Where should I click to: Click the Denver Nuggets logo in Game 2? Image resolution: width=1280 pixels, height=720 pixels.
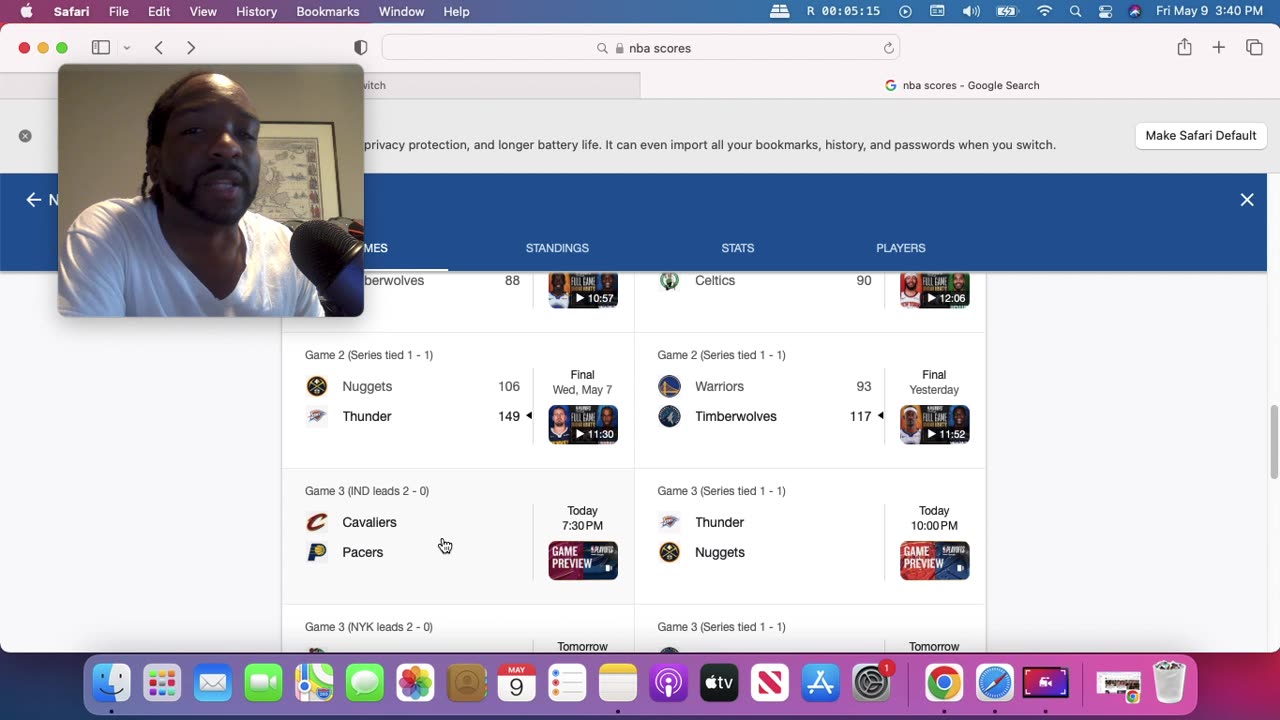point(317,386)
